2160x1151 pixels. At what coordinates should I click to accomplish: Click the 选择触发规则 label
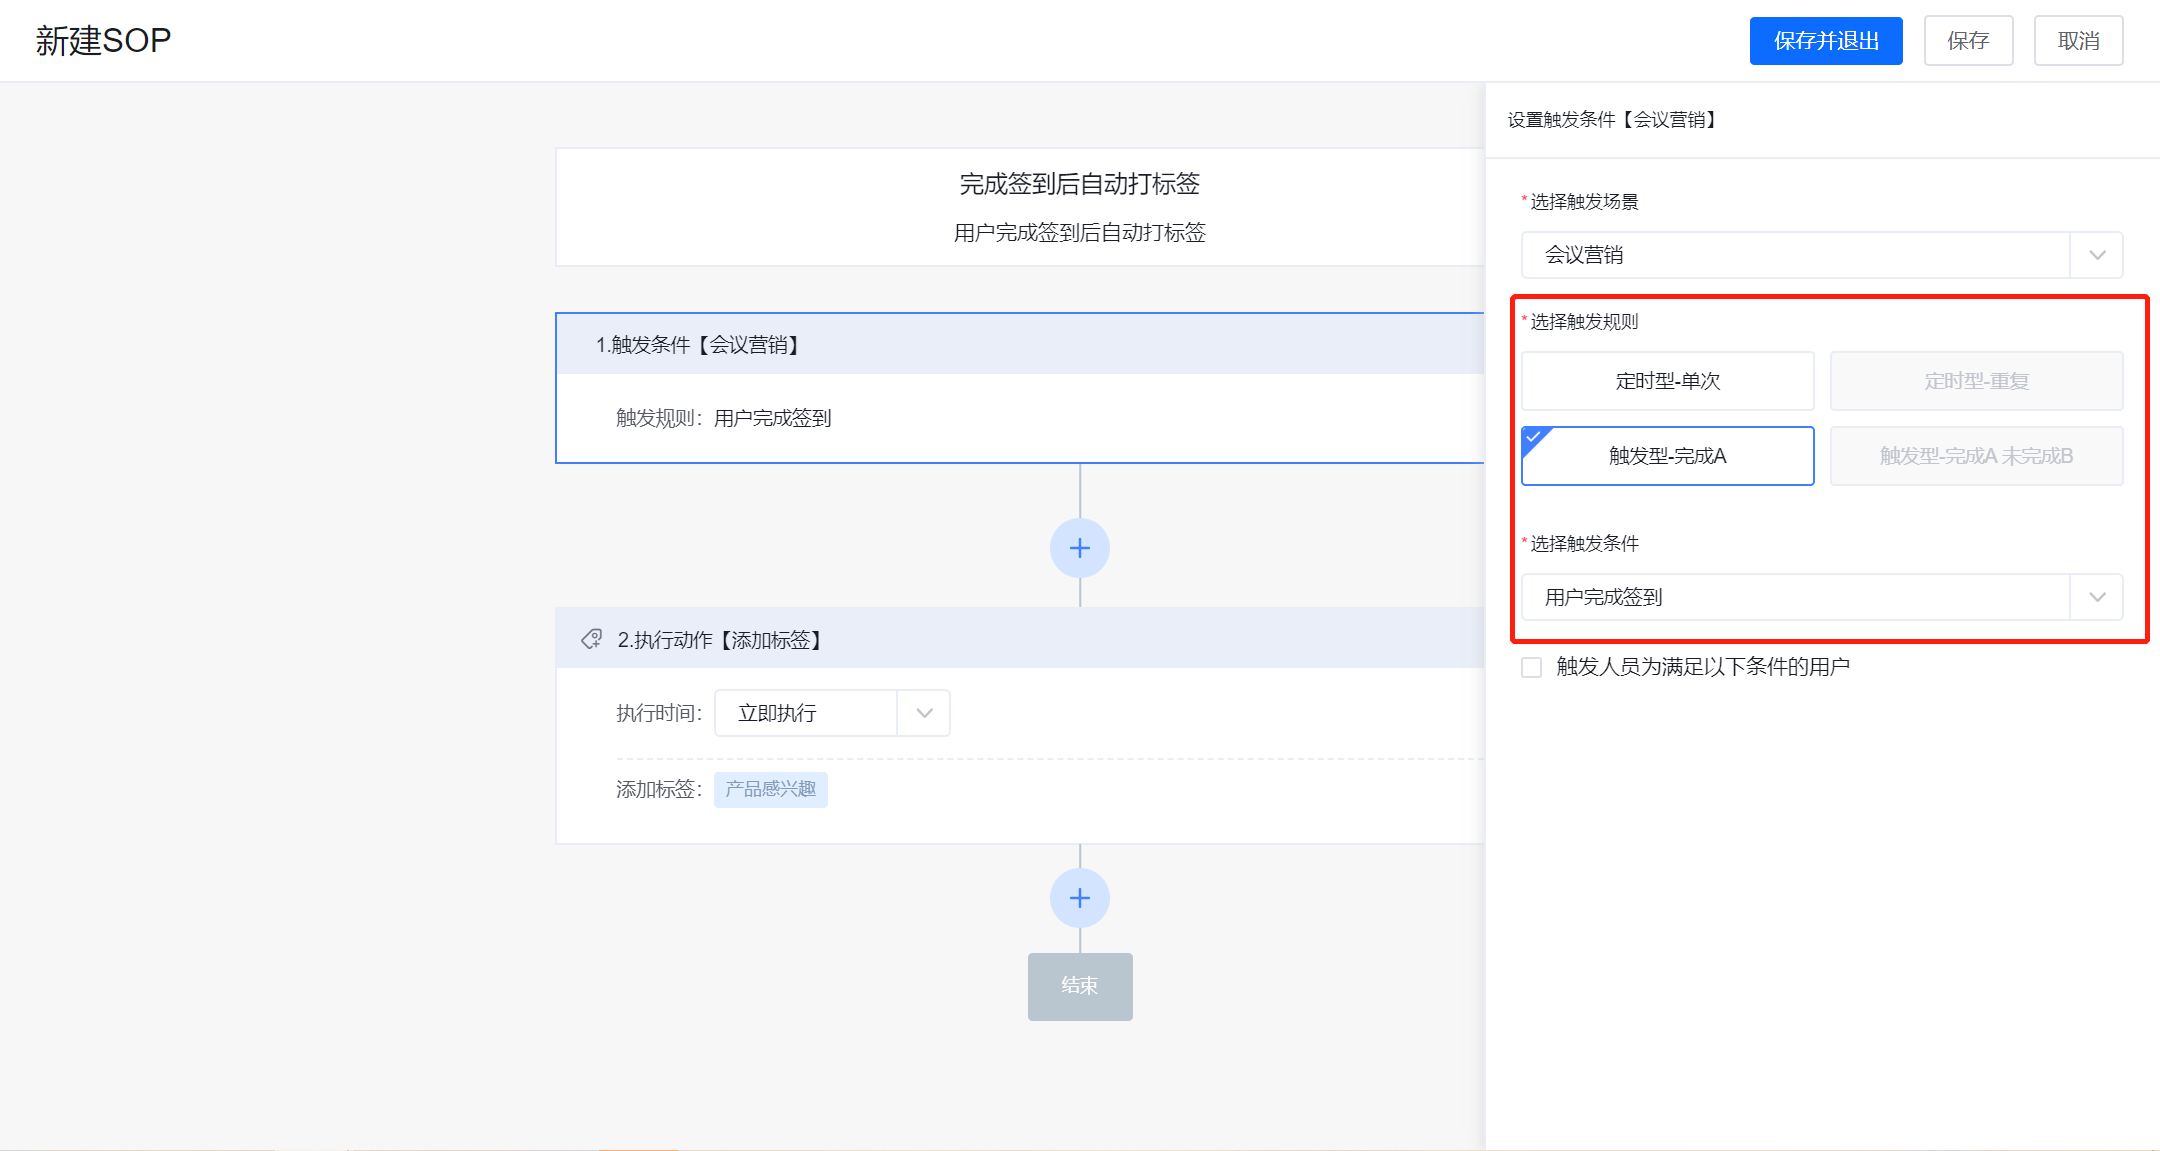(1584, 322)
